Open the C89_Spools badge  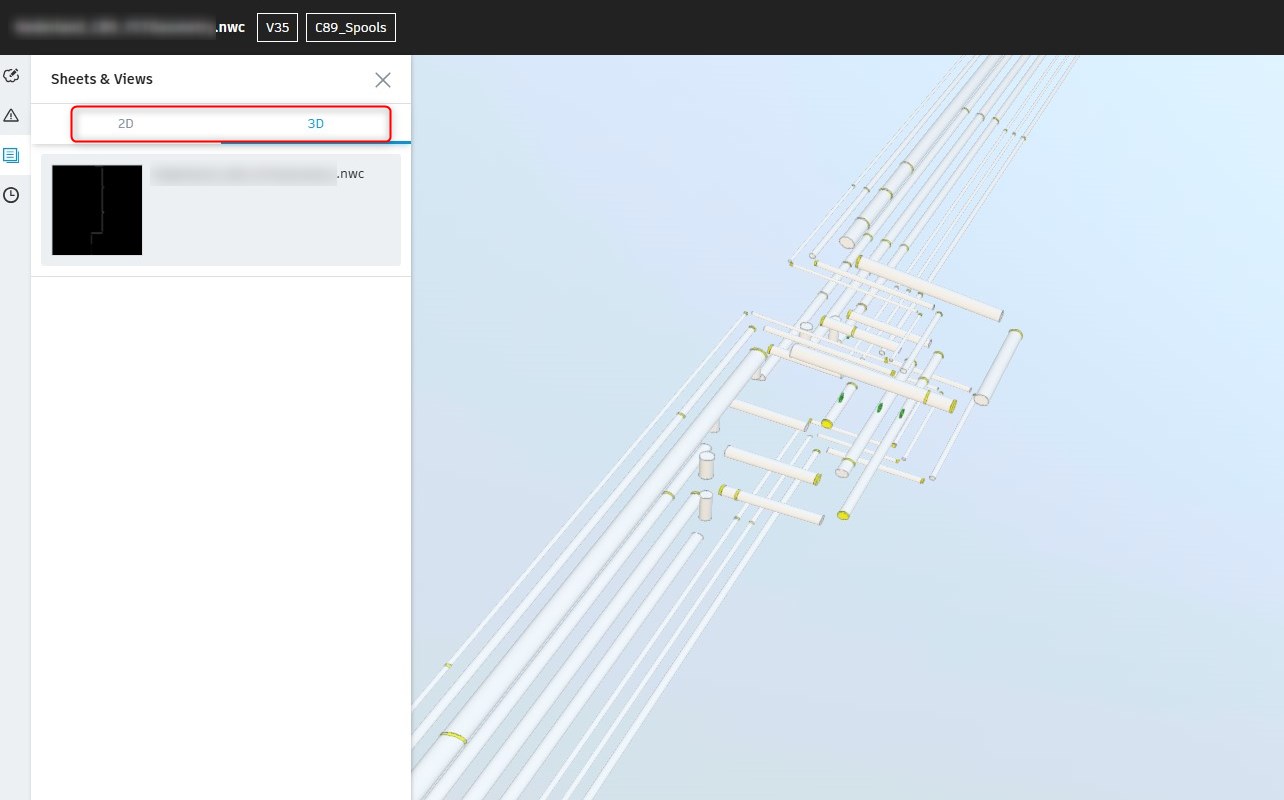(351, 27)
